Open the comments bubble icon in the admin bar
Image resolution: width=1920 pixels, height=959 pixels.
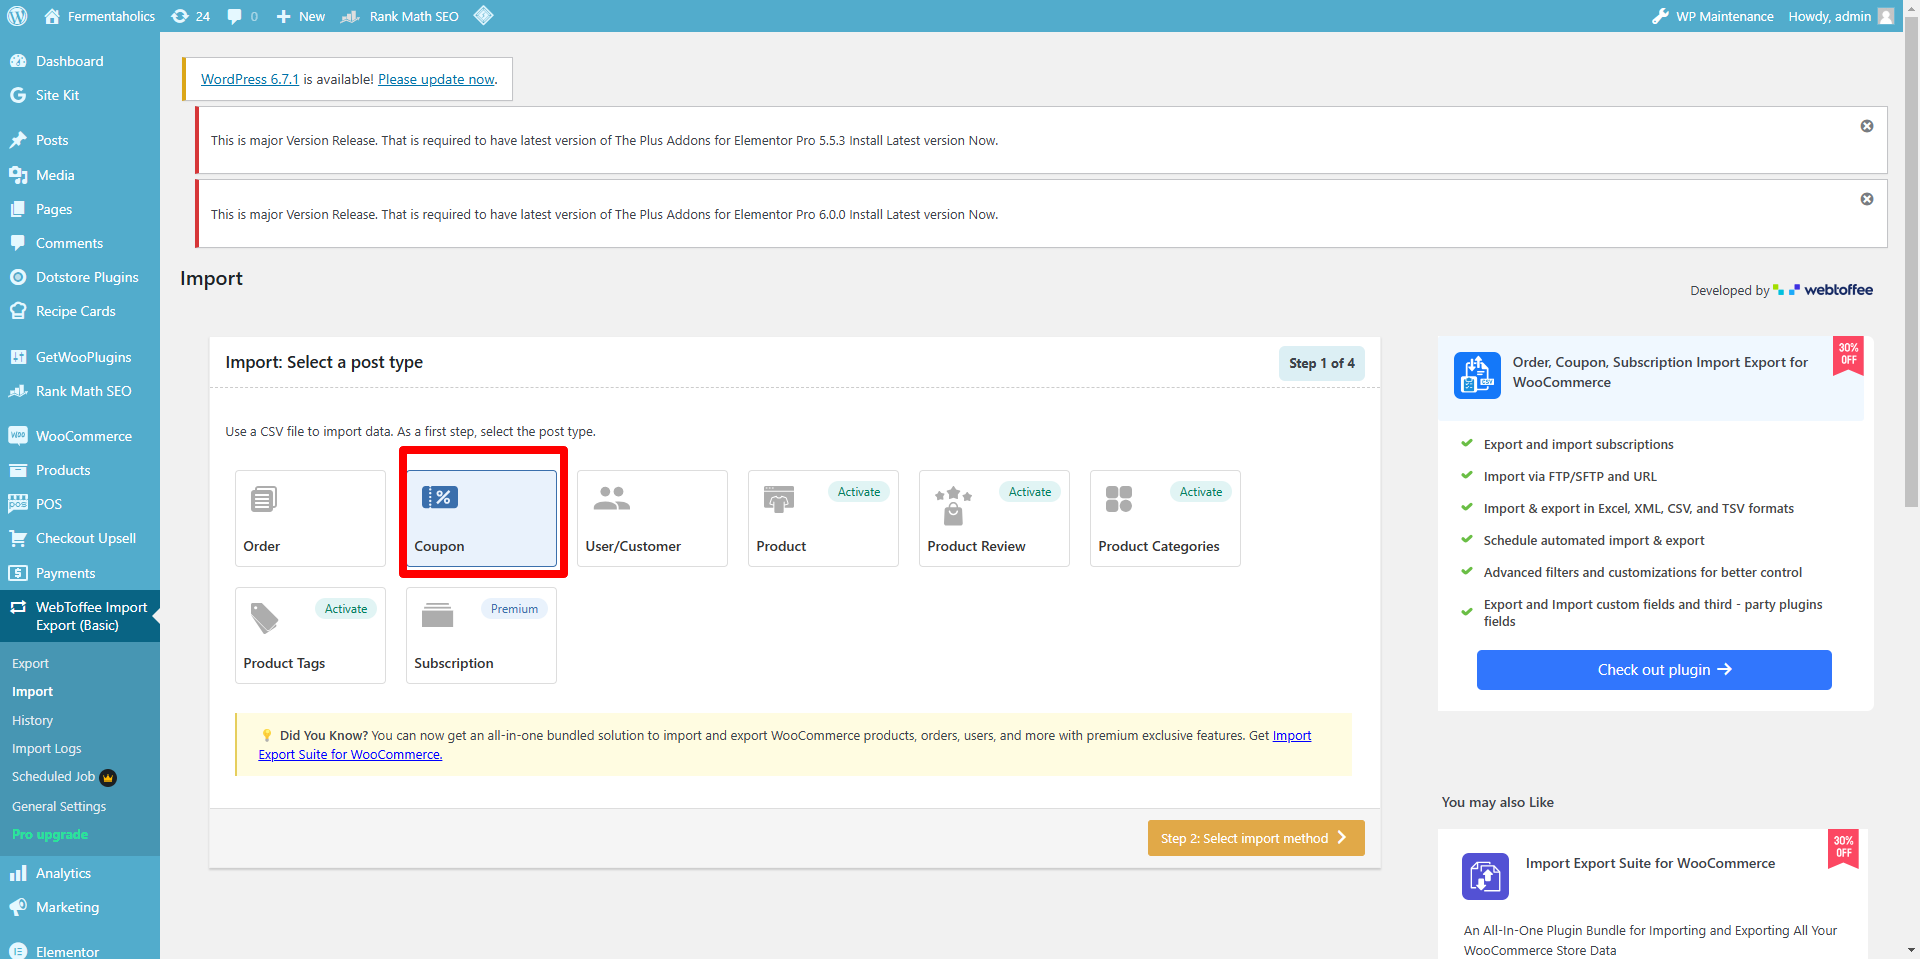pos(242,16)
